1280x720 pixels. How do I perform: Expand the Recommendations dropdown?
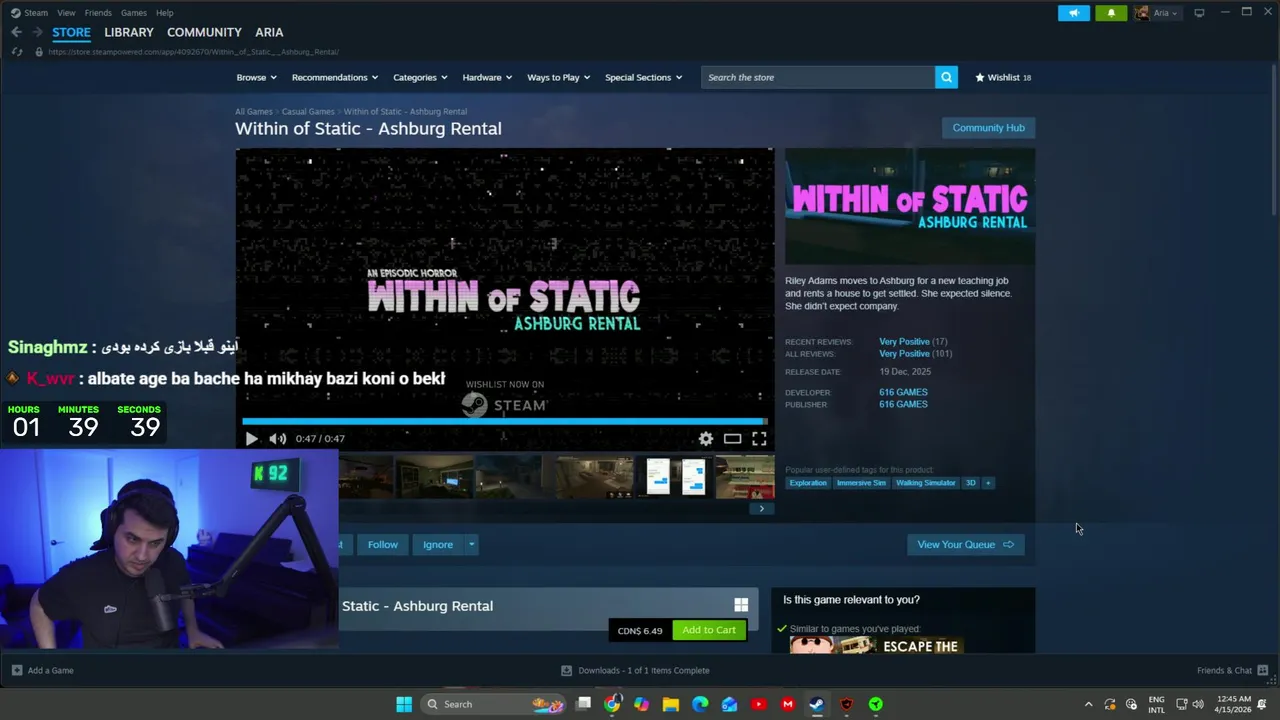335,77
